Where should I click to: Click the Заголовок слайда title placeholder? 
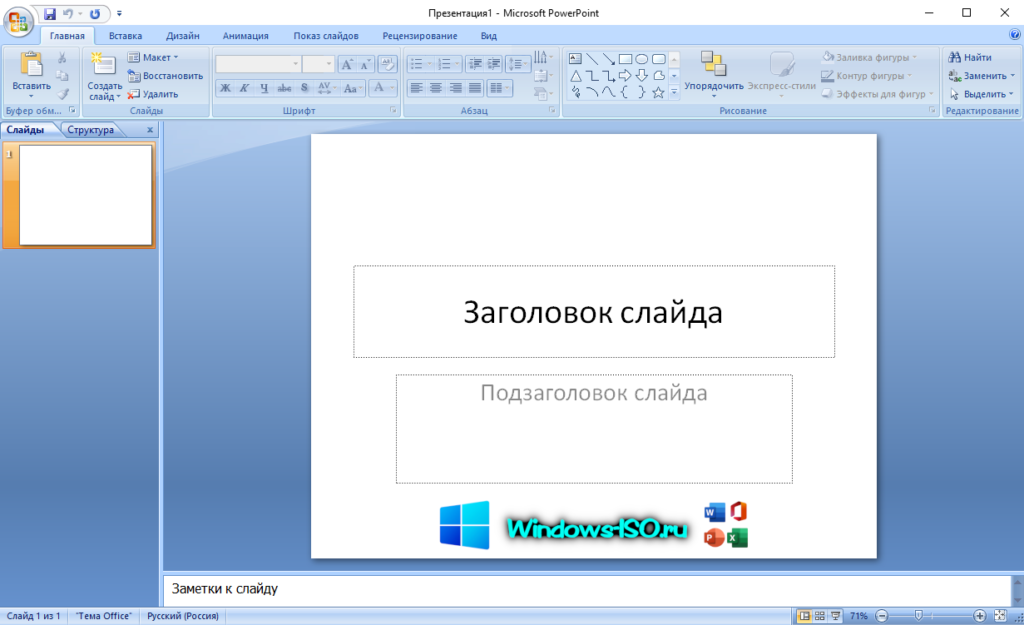594,312
